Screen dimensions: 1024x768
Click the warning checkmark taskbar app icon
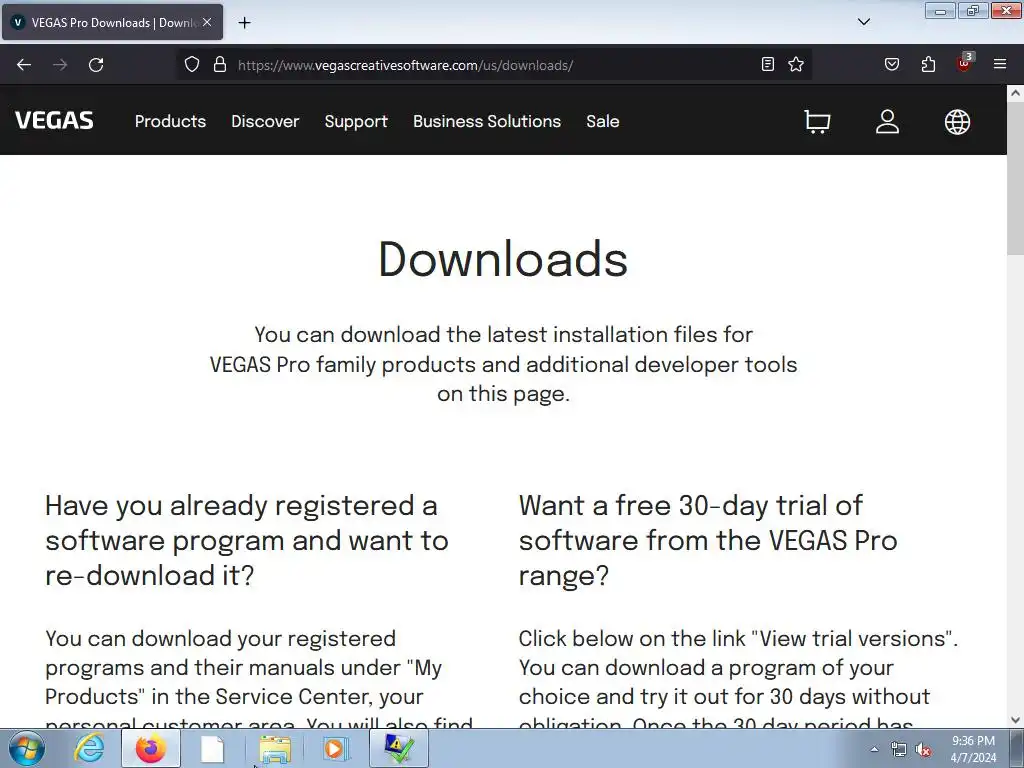[399, 748]
